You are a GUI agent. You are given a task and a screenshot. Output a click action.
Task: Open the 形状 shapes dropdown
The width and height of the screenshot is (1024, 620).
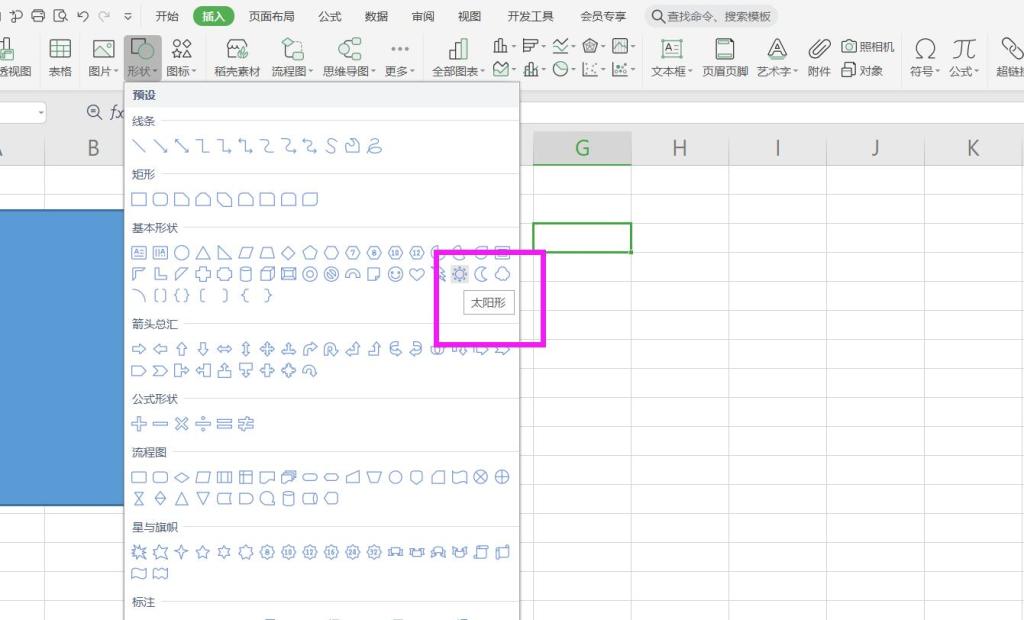(x=142, y=58)
